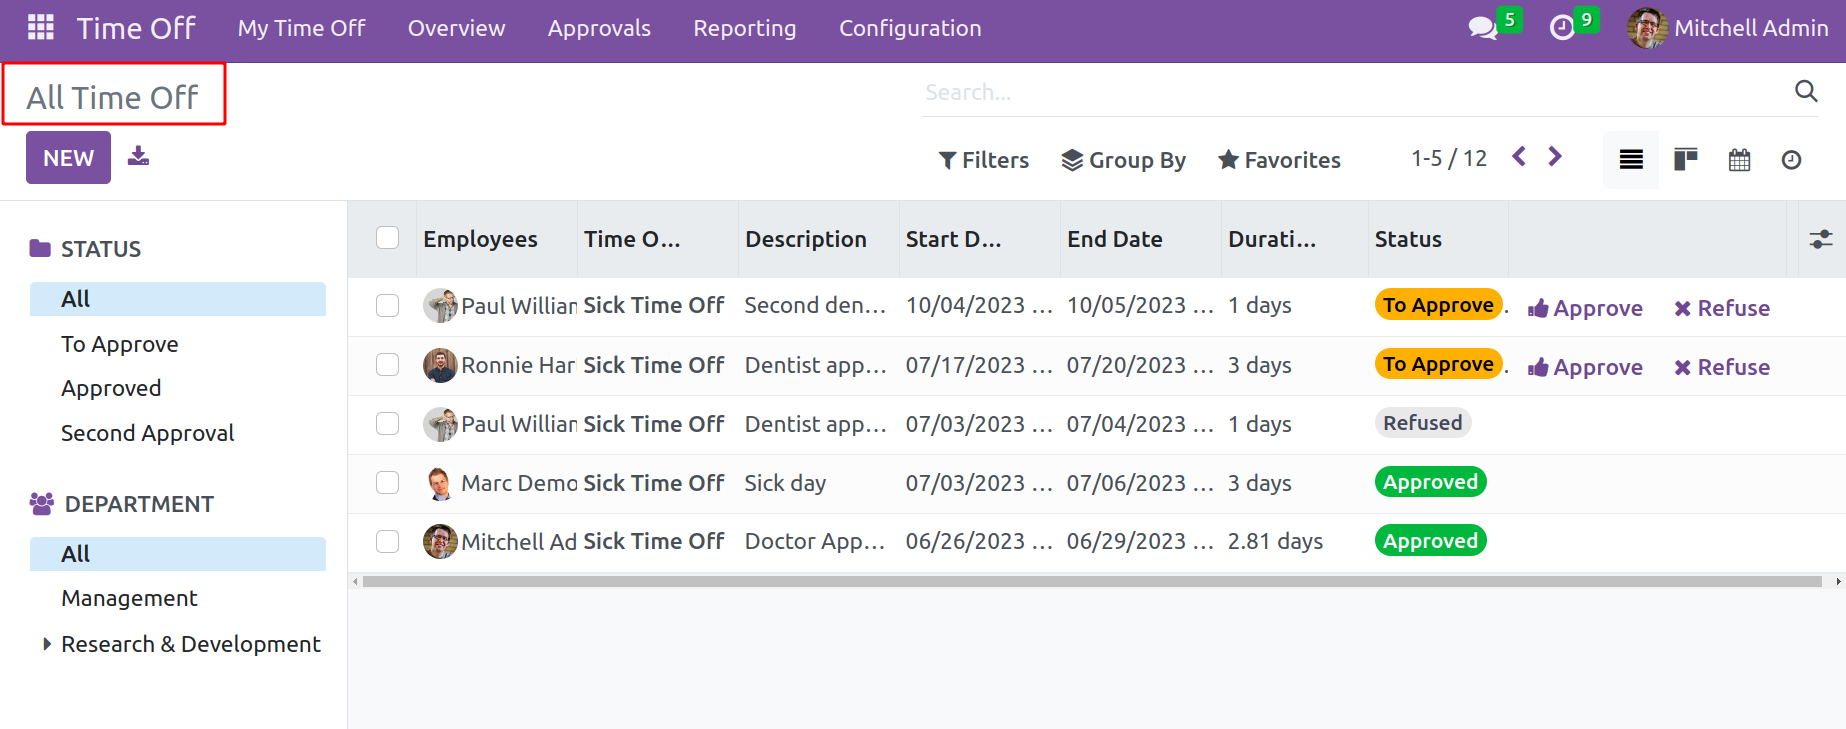Open the apps grid menu icon

[41, 27]
